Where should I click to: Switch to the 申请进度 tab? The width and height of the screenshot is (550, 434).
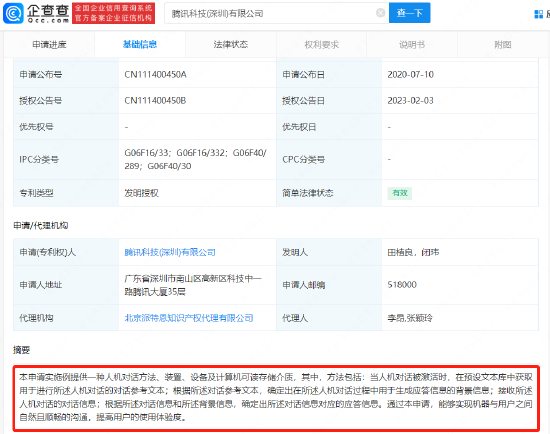49,45
